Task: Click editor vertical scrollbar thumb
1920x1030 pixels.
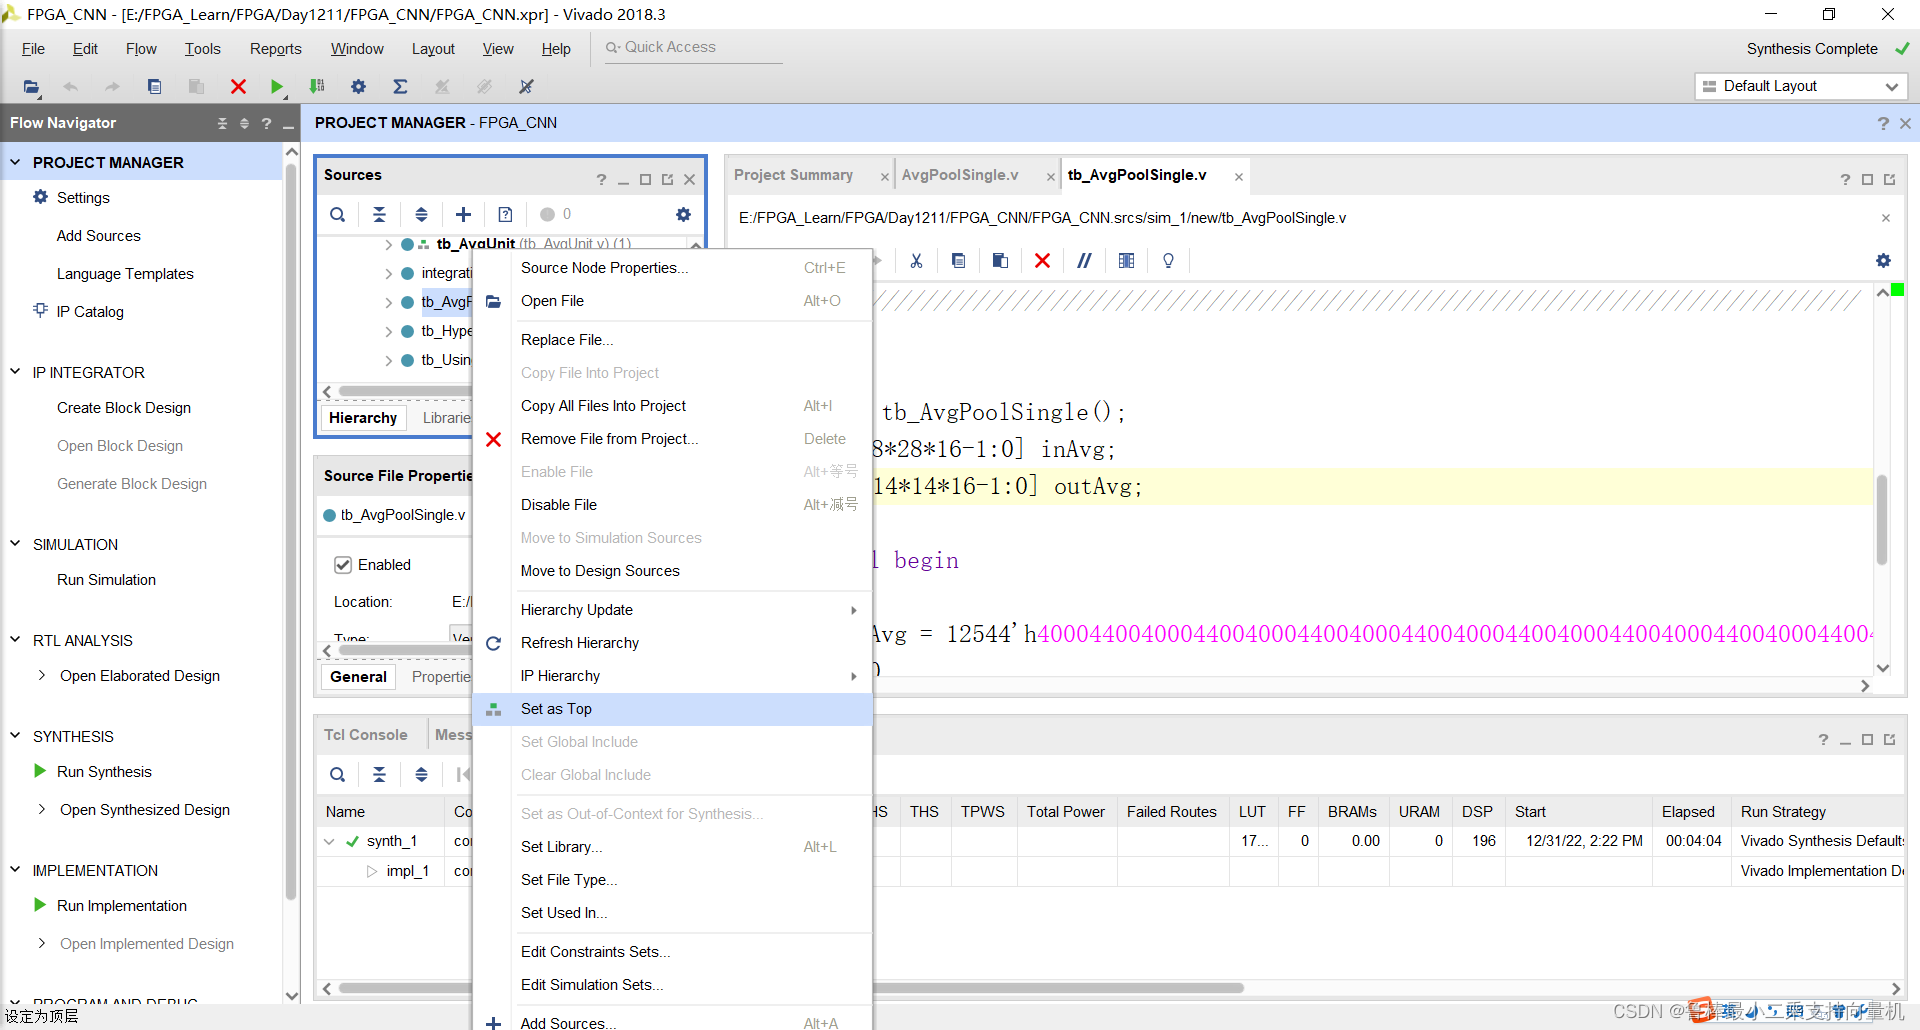Action: [1881, 520]
